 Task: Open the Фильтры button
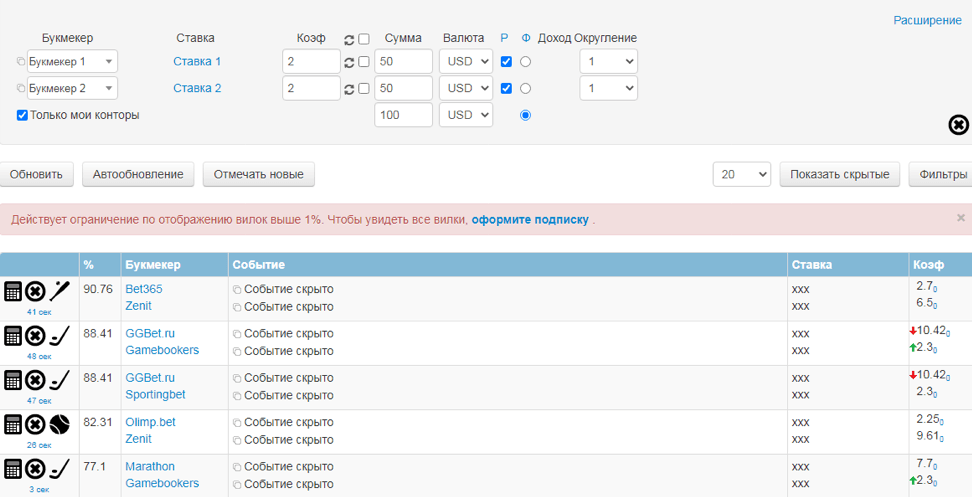pos(942,174)
